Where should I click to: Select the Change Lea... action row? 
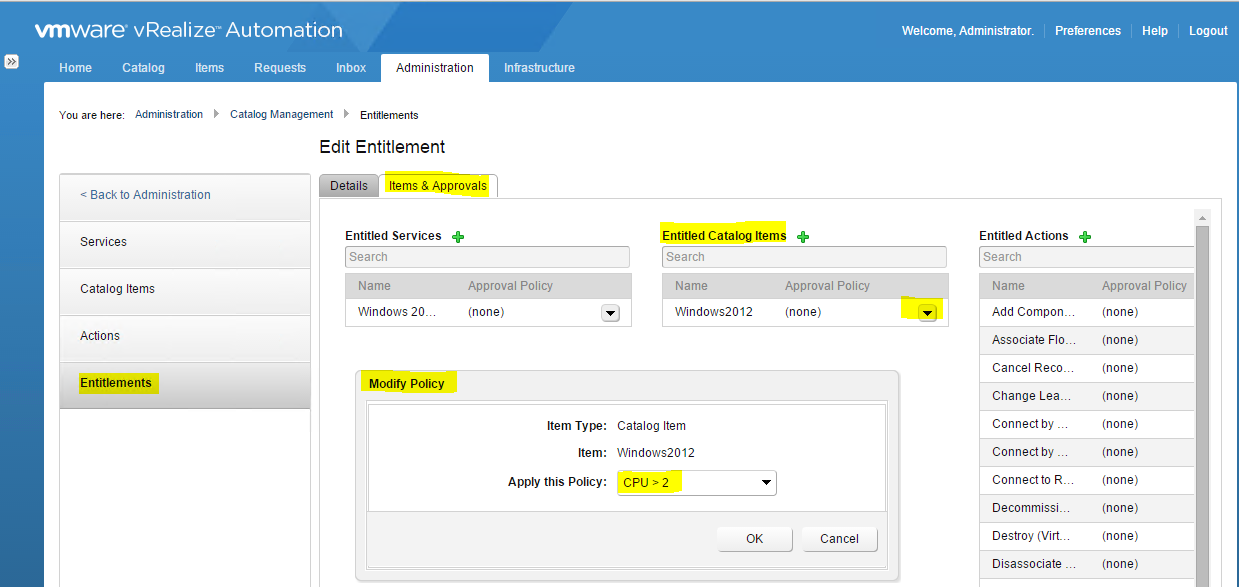[1087, 397]
